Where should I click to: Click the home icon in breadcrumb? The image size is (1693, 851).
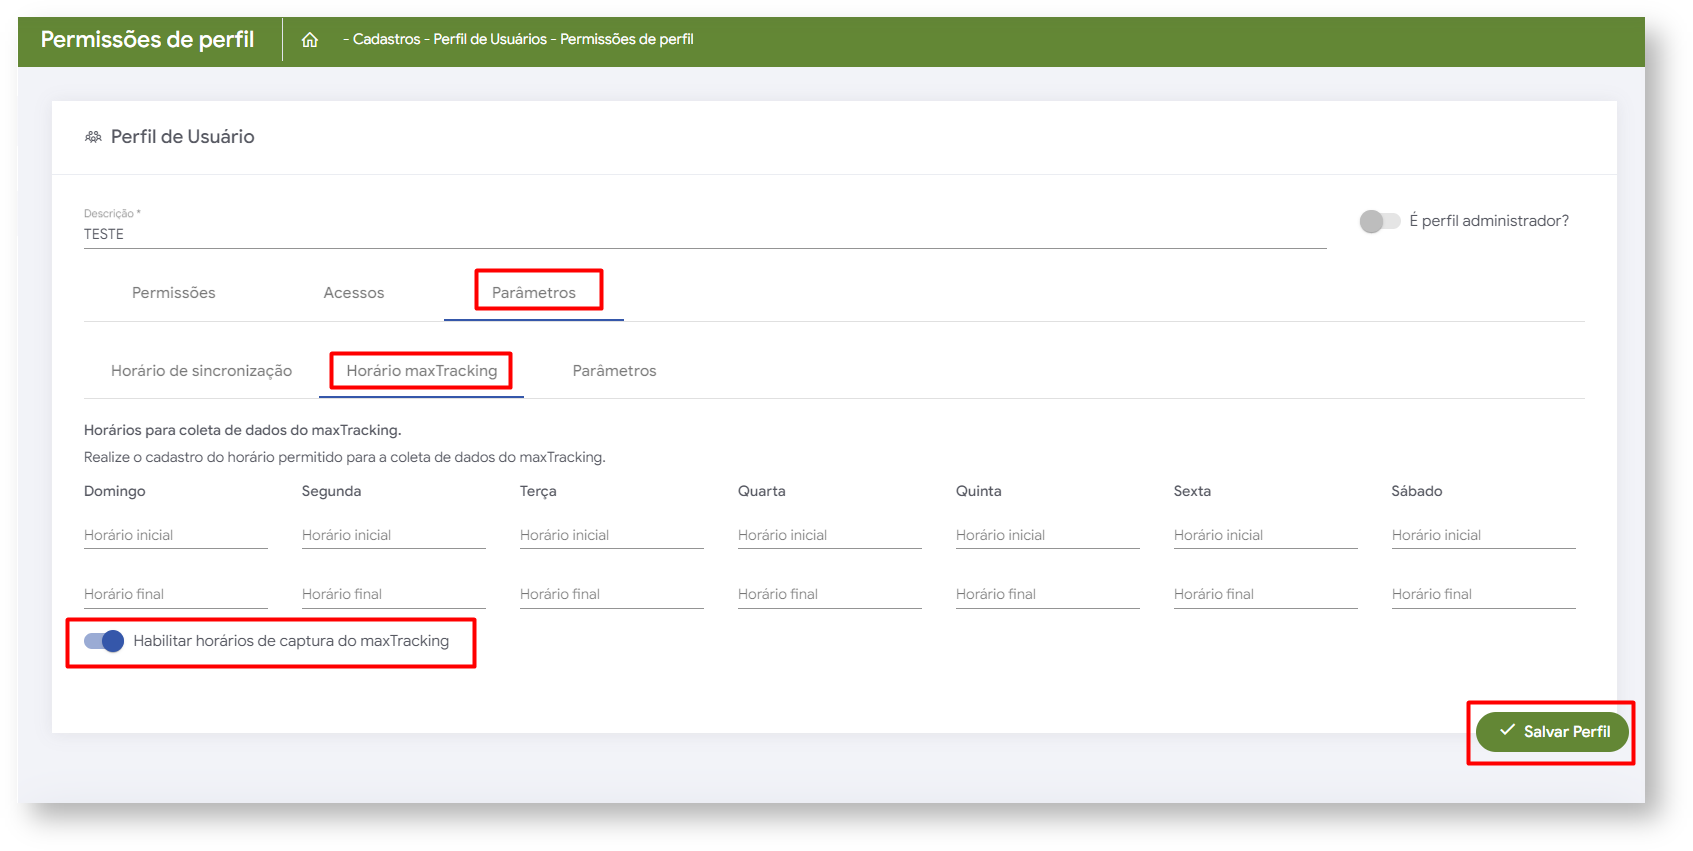310,40
